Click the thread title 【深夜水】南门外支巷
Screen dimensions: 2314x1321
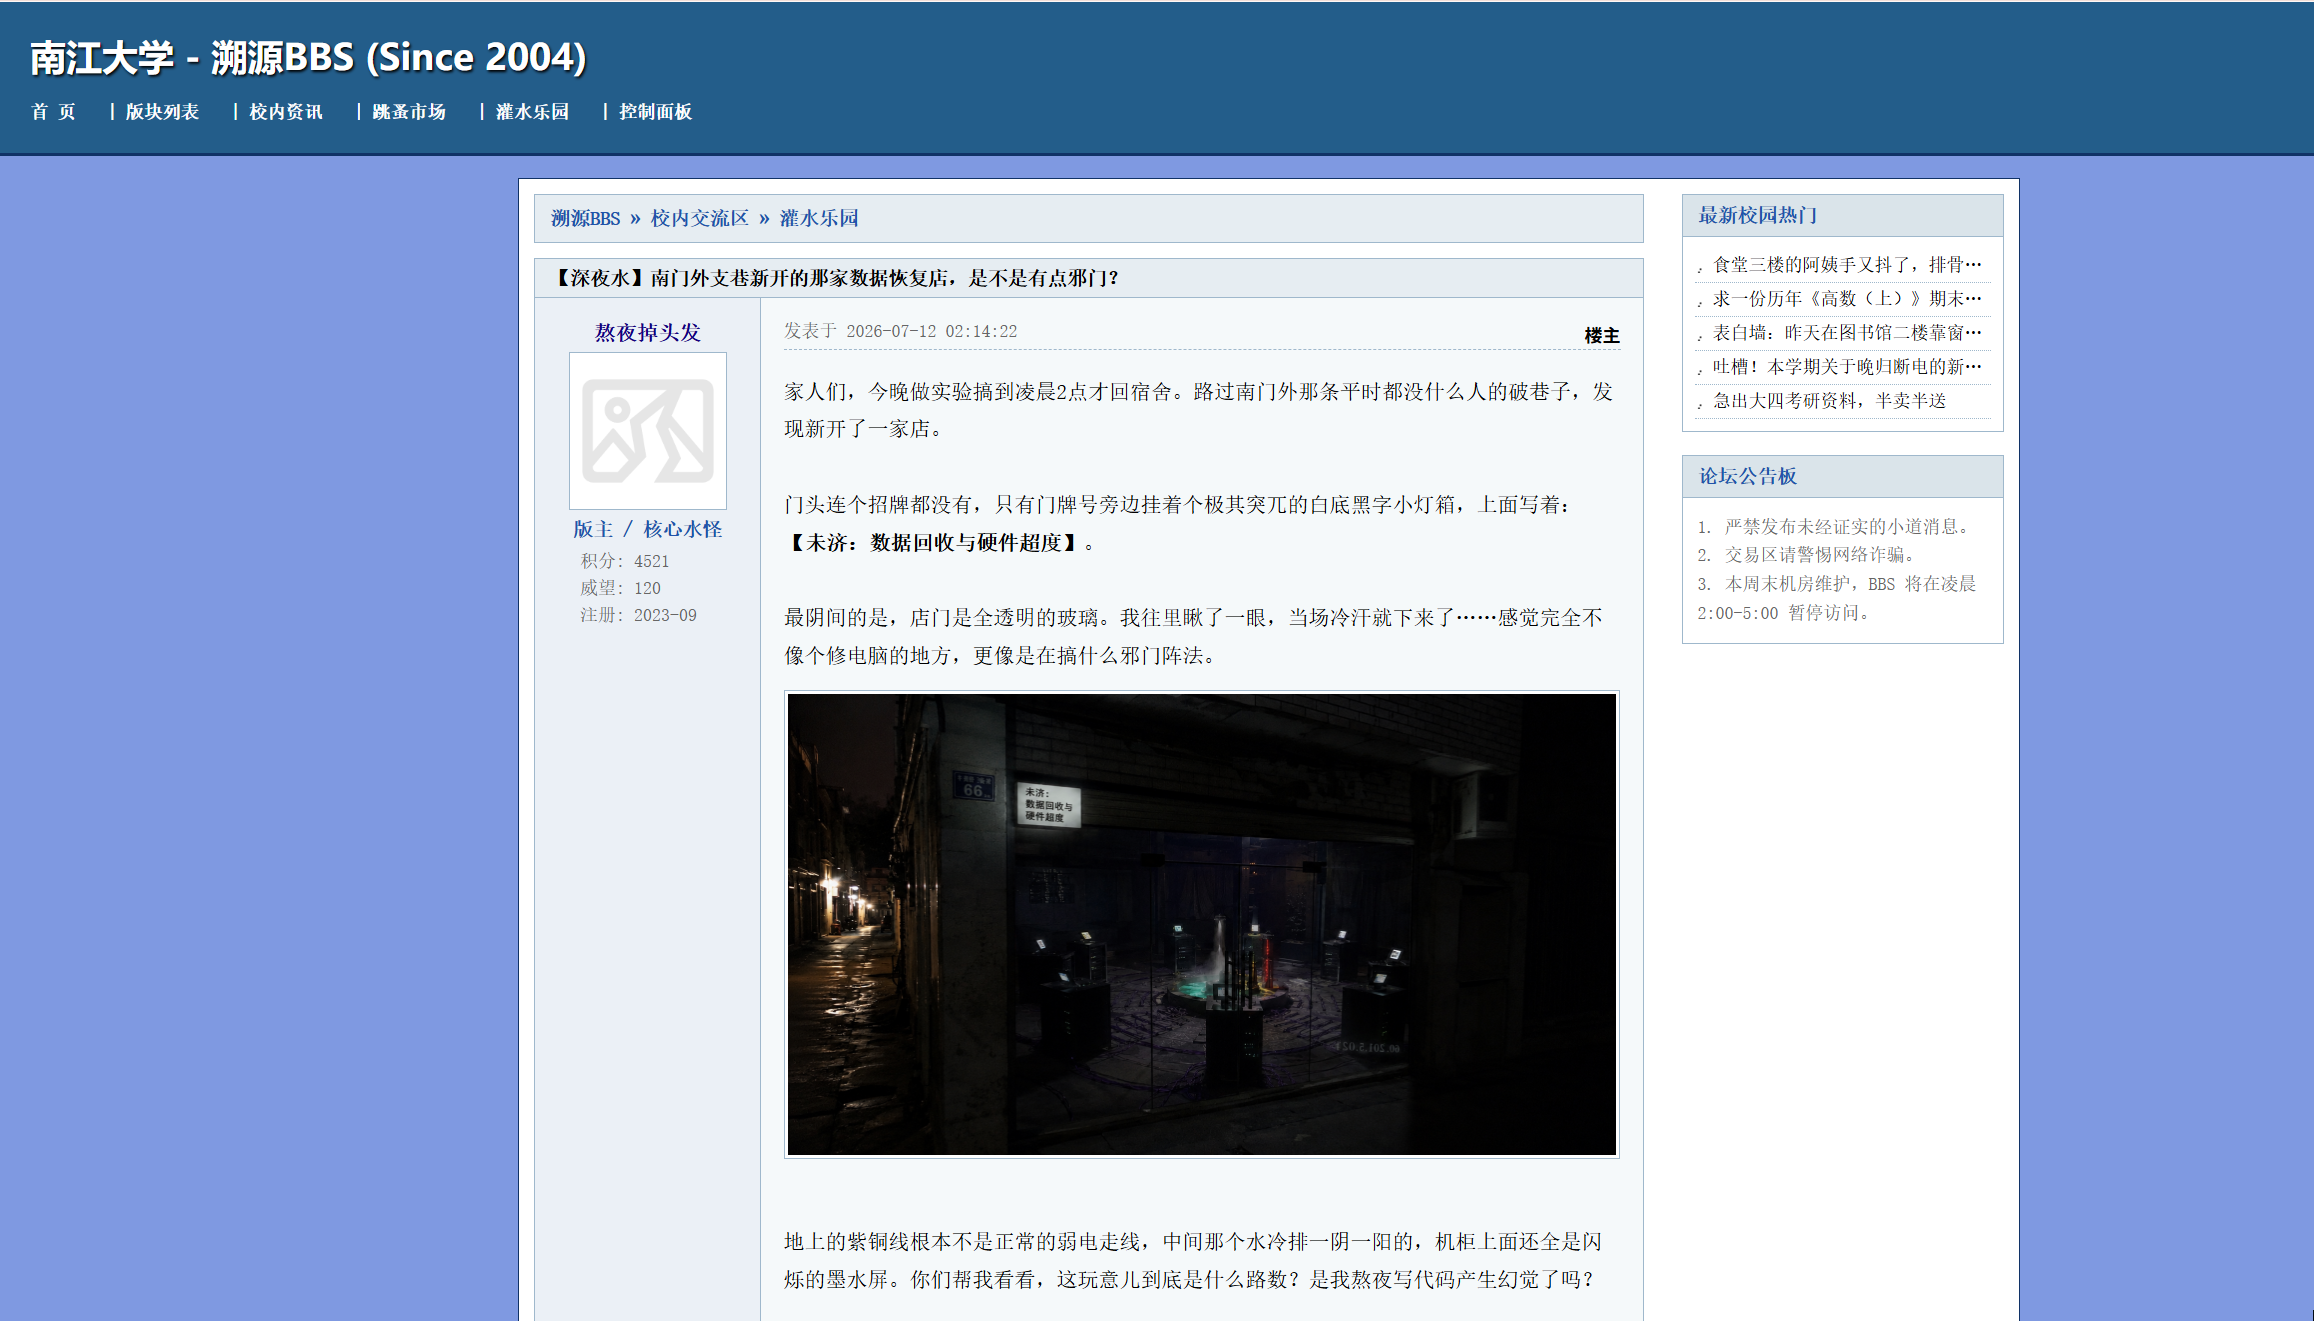click(836, 278)
